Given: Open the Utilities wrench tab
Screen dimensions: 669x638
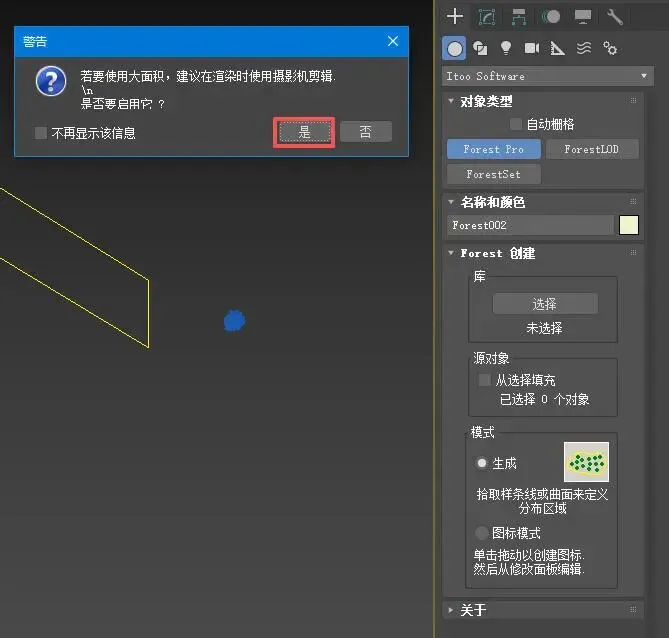Looking at the screenshot, I should [x=615, y=17].
